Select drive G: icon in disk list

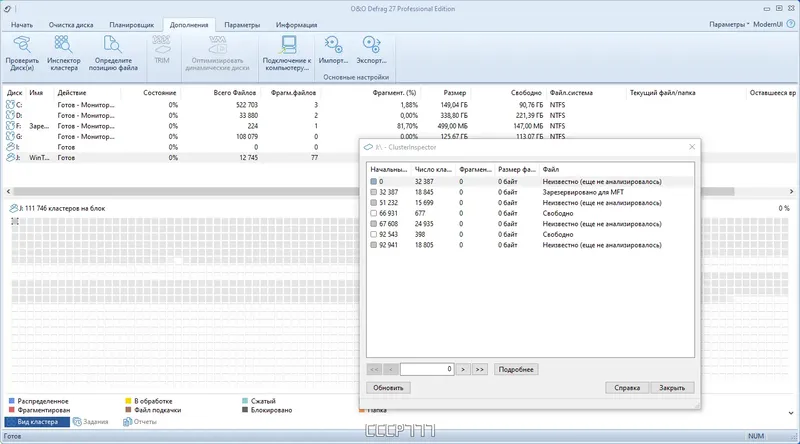tap(10, 136)
